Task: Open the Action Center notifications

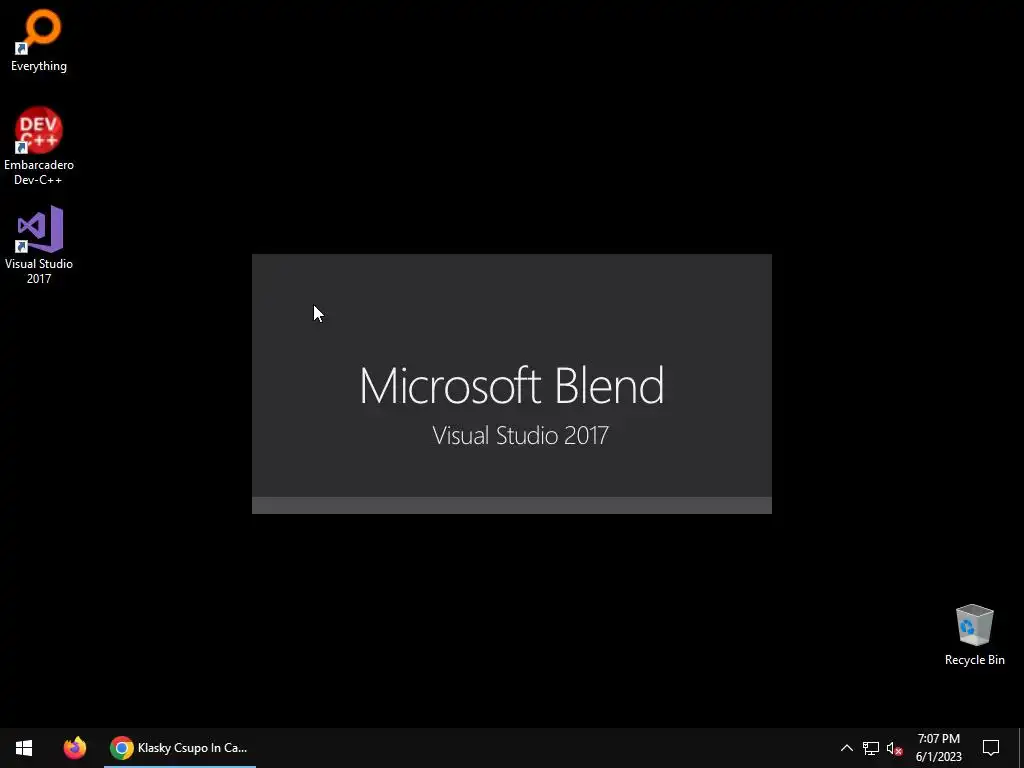Action: point(991,748)
